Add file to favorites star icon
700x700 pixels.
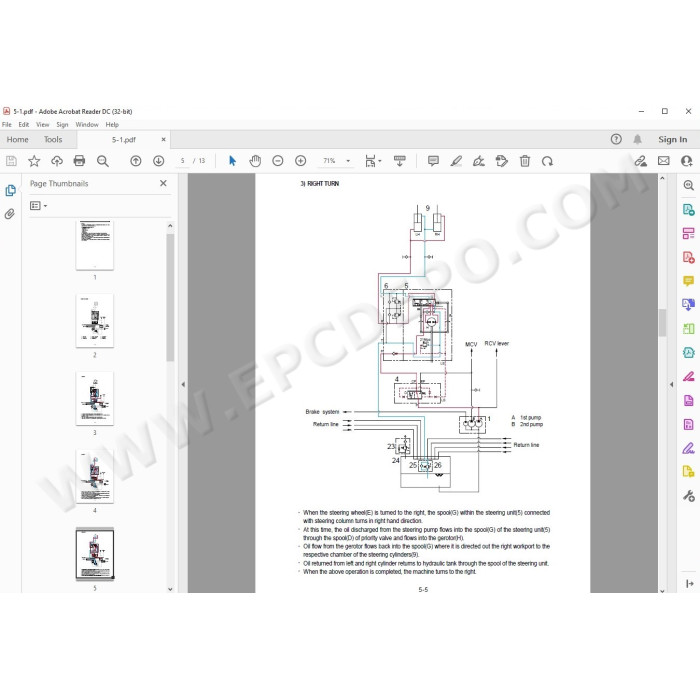(34, 161)
